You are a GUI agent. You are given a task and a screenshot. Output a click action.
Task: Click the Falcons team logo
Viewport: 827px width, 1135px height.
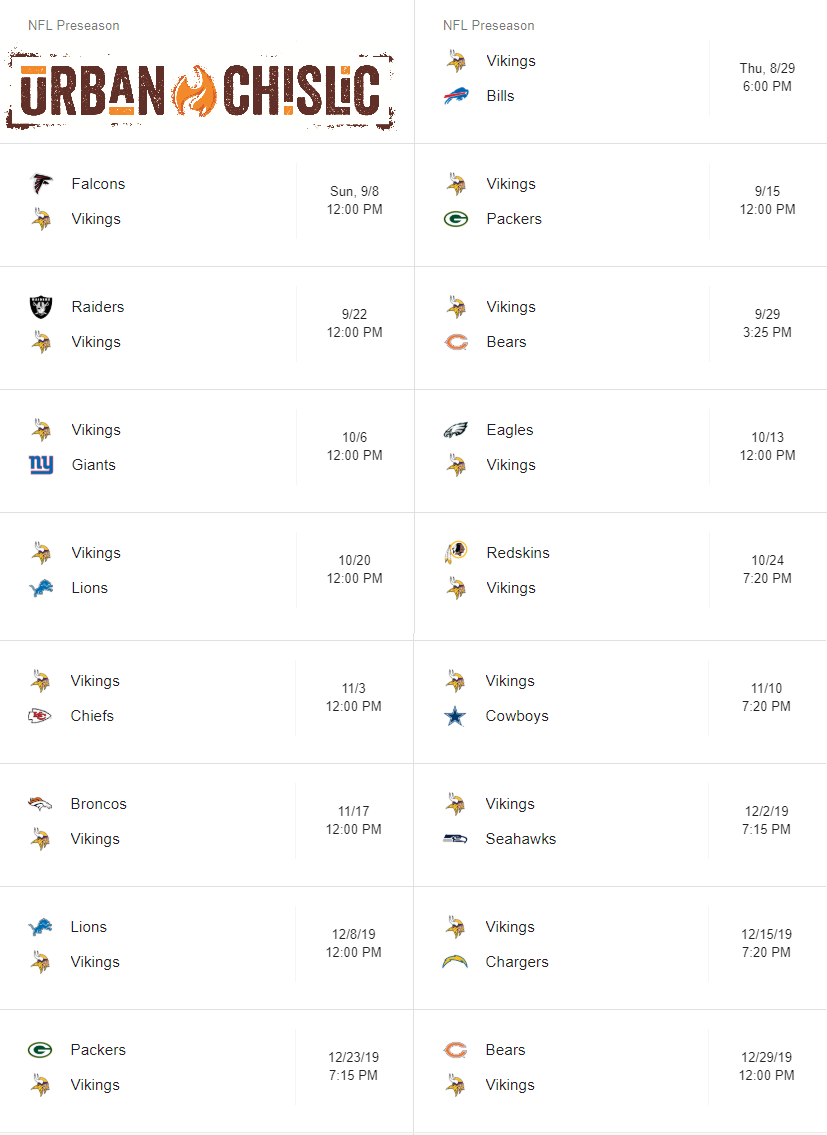(41, 184)
